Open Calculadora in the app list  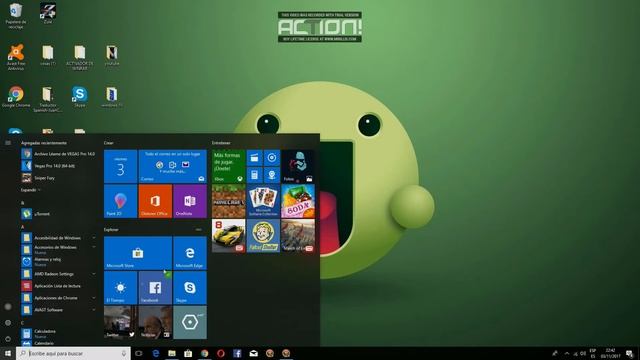click(x=58, y=333)
